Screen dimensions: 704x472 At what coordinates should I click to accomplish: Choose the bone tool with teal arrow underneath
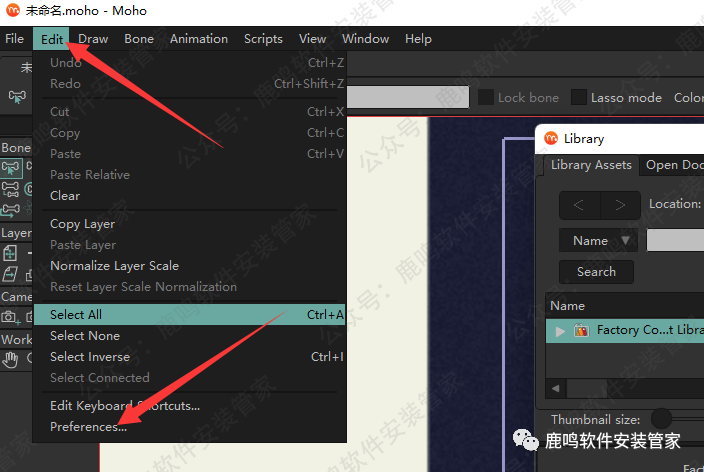coord(11,210)
